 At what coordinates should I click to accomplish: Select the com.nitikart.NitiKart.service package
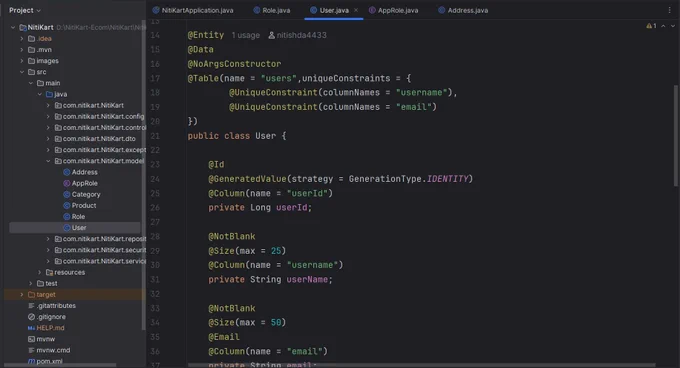[x=100, y=261]
